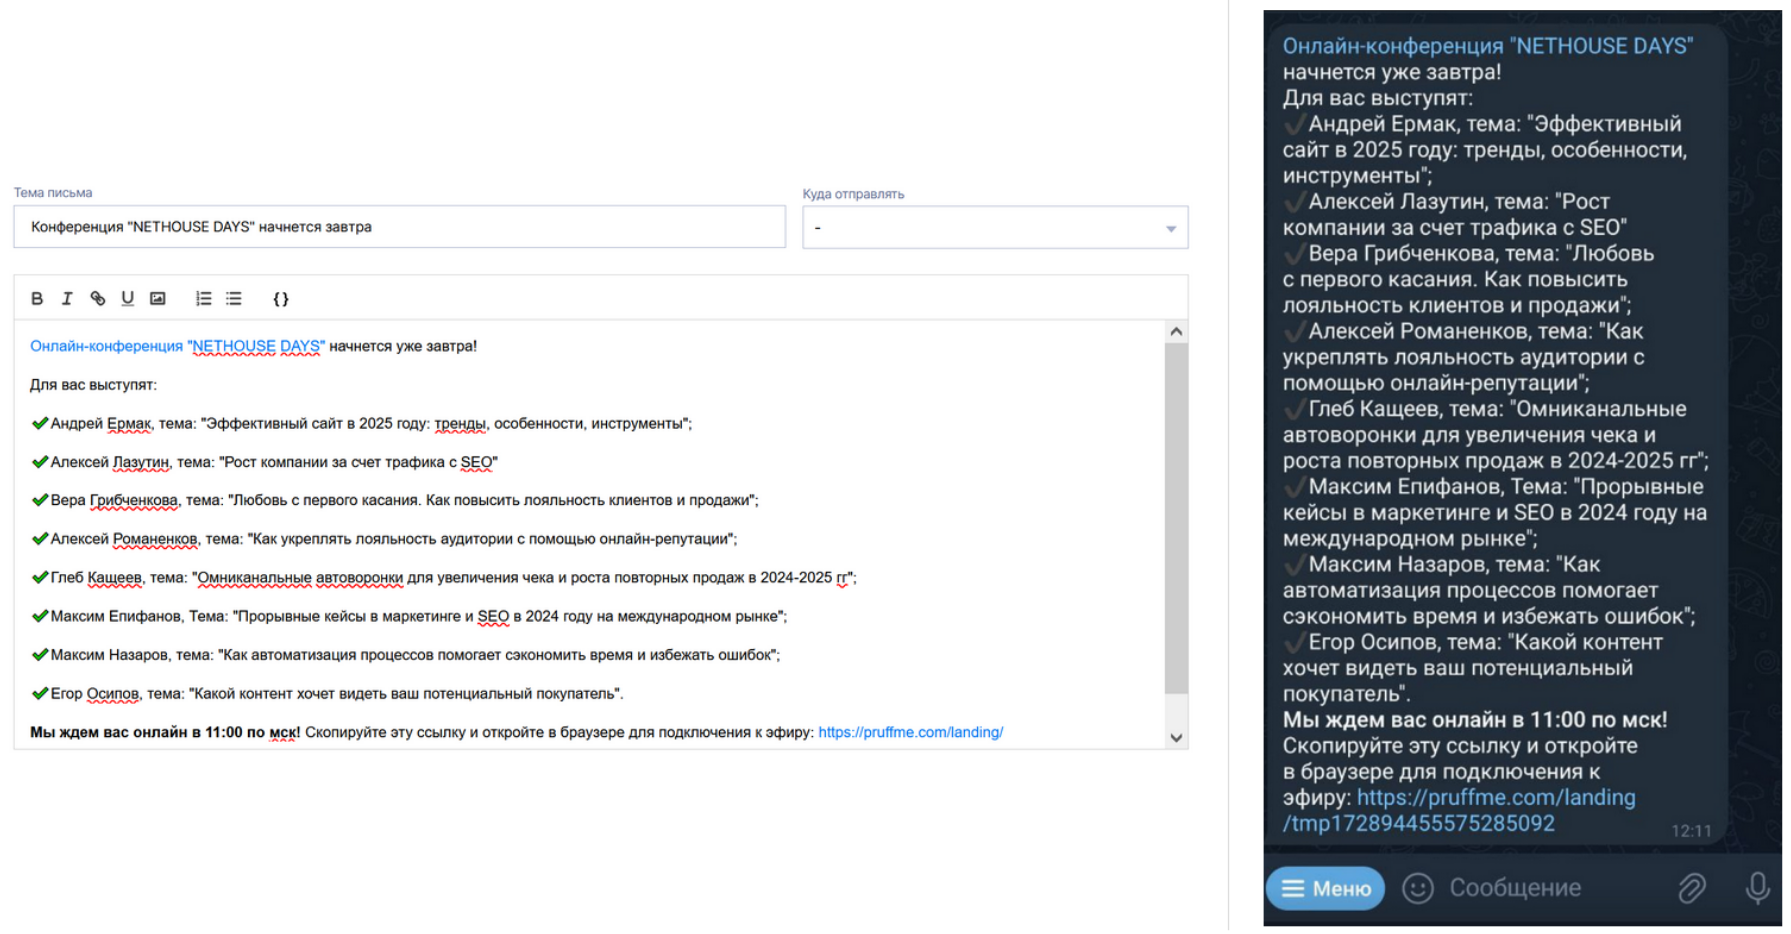Image resolution: width=1791 pixels, height=934 pixels.
Task: Click the 'Тема письма' subject input field
Action: (400, 227)
